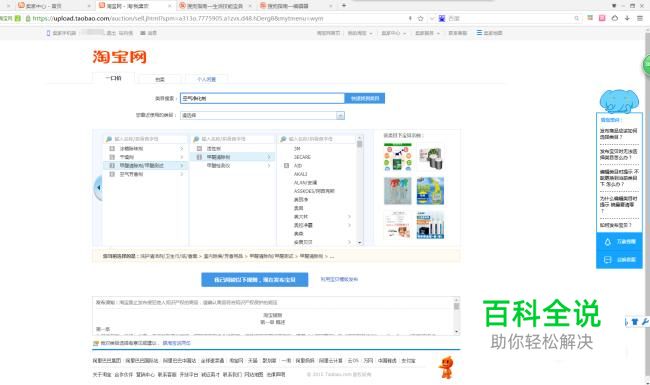Expand 冰箱除味剂 with its arrow
The width and height of the screenshot is (650, 385).
pos(182,148)
